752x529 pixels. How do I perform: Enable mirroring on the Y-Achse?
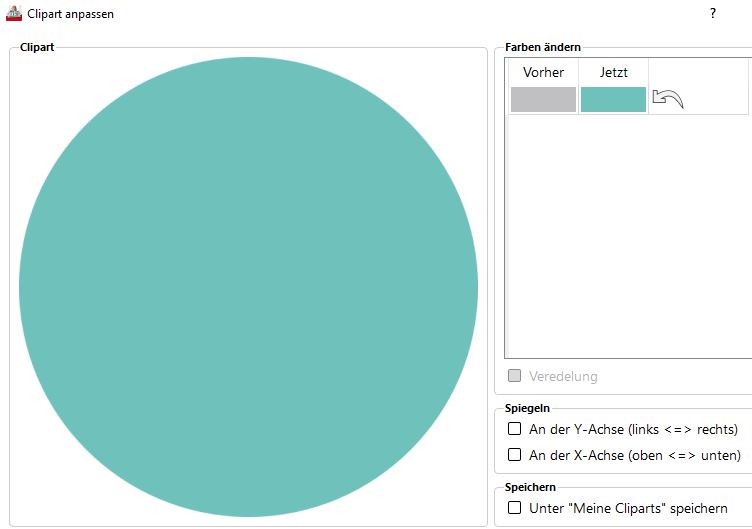pyautogui.click(x=515, y=429)
